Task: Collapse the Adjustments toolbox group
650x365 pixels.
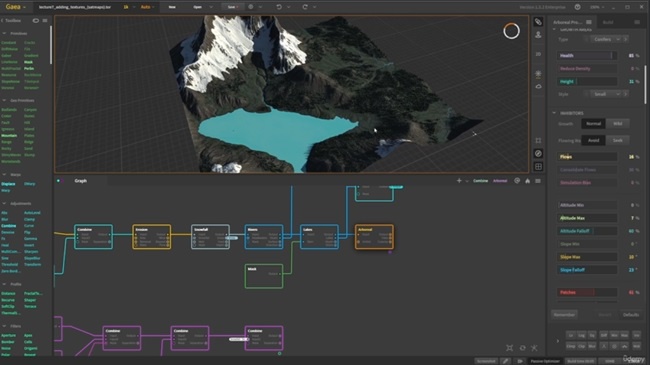Action: [4, 204]
